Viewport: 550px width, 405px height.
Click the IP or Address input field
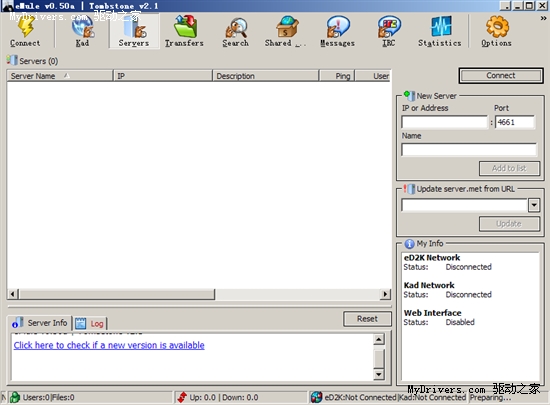(444, 122)
